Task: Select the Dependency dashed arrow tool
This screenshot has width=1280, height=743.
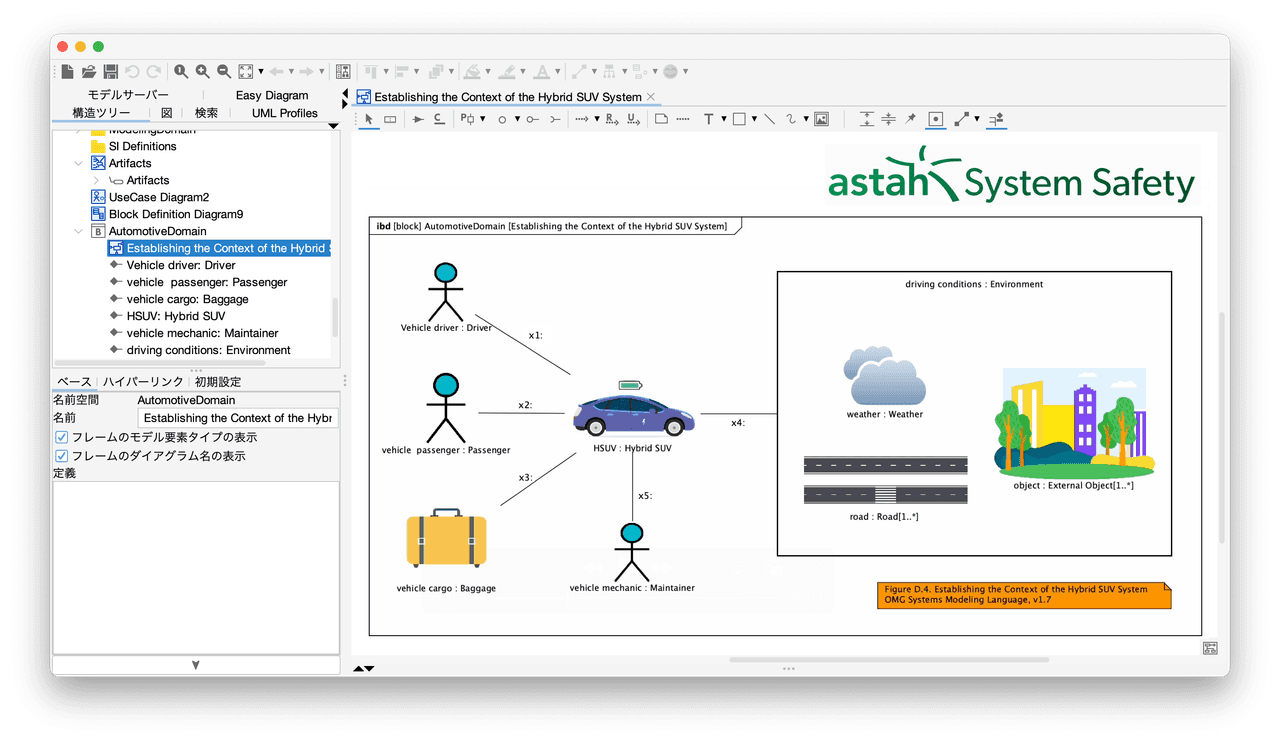Action: pos(582,119)
